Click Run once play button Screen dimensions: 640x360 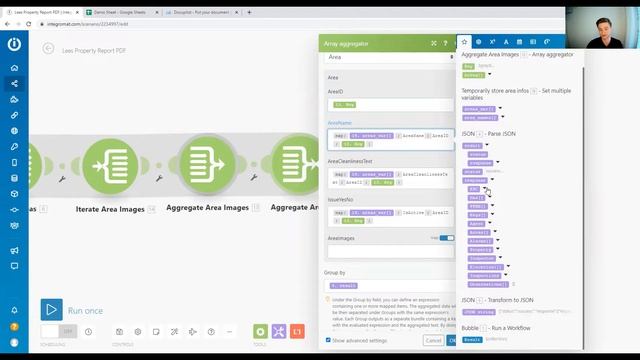[51, 310]
